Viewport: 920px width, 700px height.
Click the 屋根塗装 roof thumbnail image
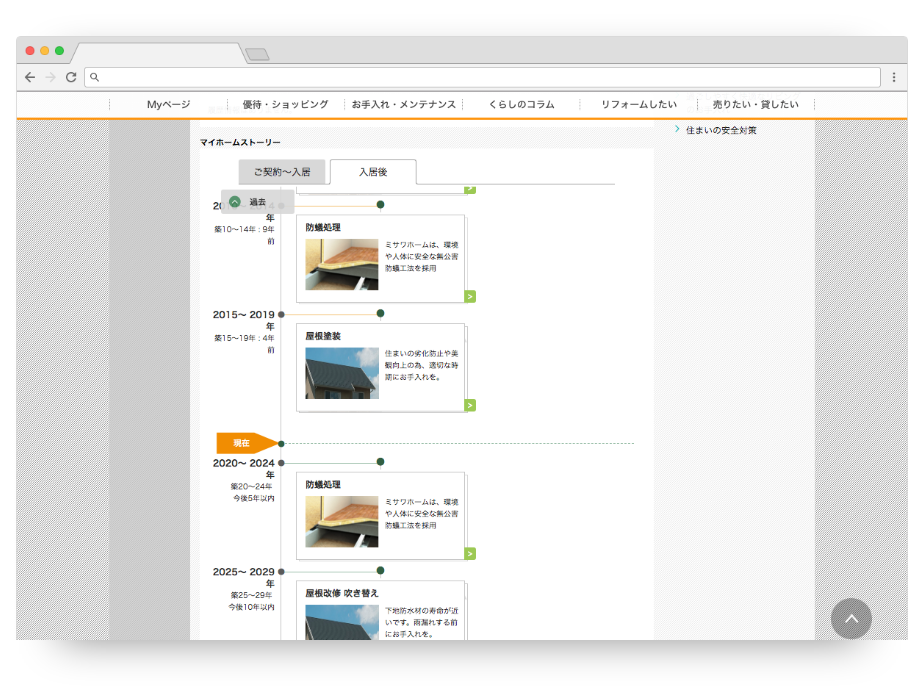coord(341,373)
